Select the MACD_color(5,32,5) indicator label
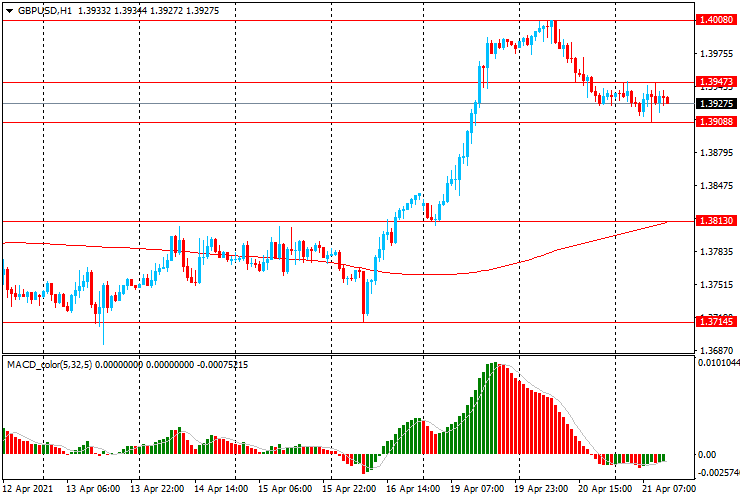The height and width of the screenshot is (500, 740). [50, 364]
